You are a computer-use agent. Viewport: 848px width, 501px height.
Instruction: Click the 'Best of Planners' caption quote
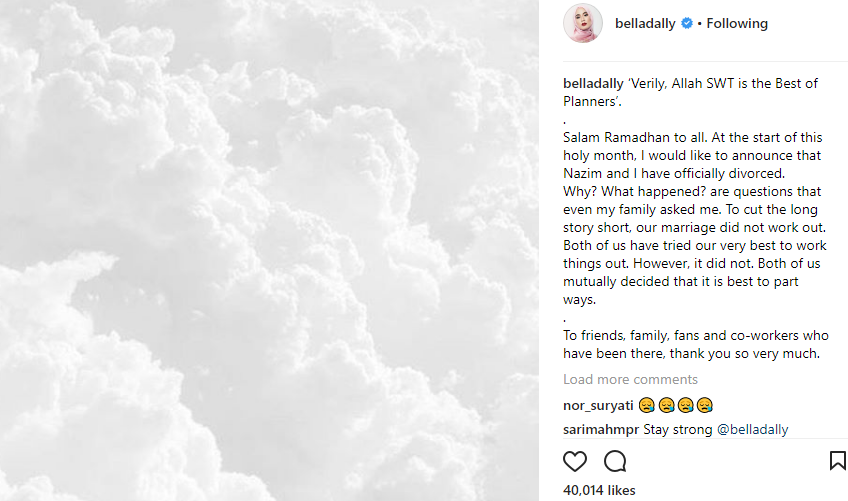pyautogui.click(x=690, y=93)
